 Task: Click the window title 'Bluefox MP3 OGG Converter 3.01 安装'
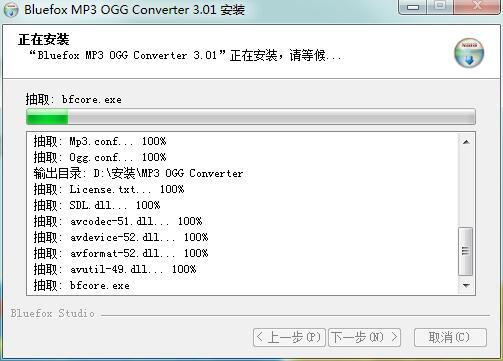(134, 10)
